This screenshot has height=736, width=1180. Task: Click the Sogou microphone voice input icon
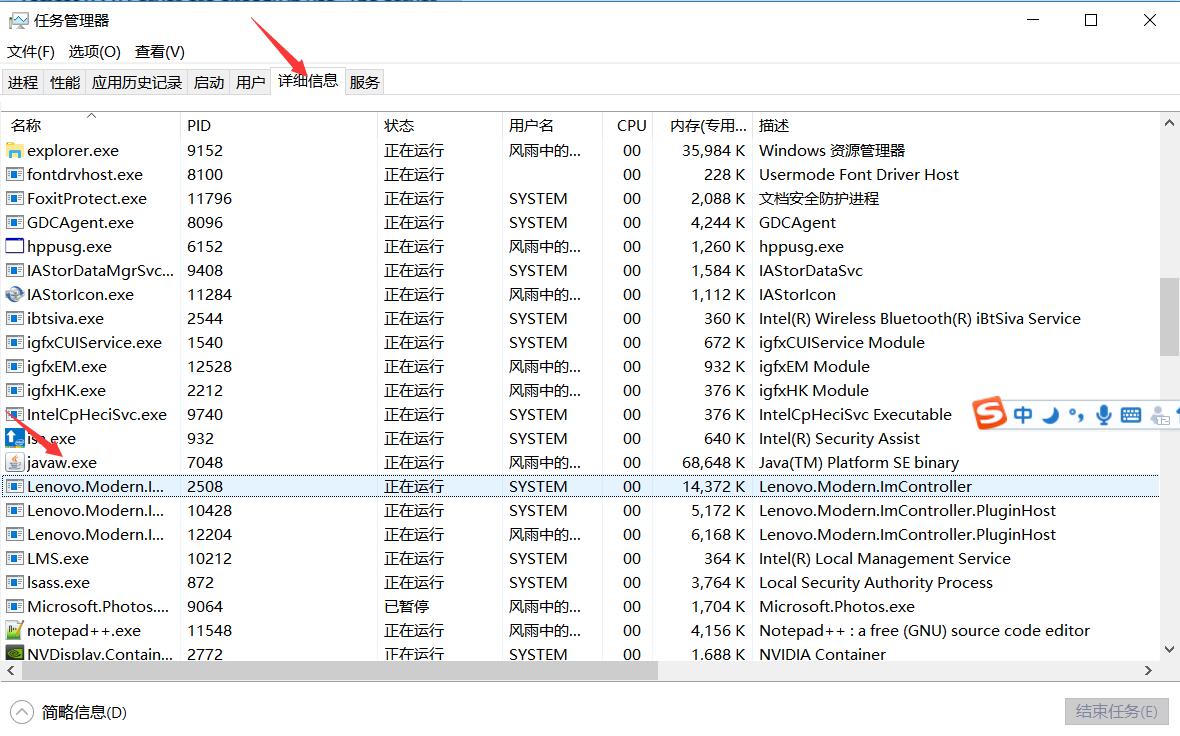[x=1103, y=415]
